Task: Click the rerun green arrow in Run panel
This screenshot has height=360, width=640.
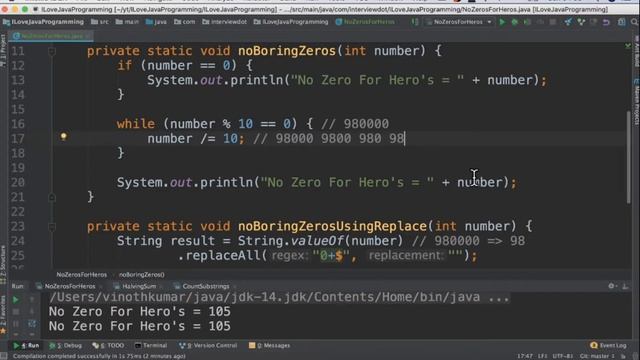Action: point(16,300)
